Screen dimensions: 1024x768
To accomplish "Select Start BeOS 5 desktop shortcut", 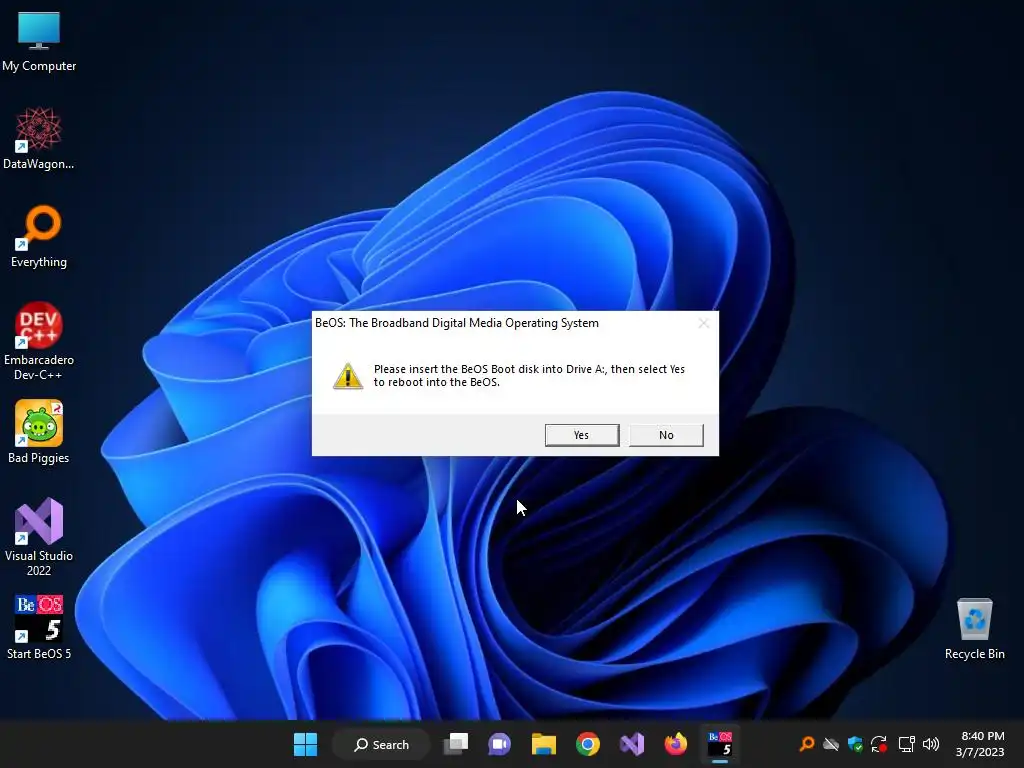I will coord(39,628).
